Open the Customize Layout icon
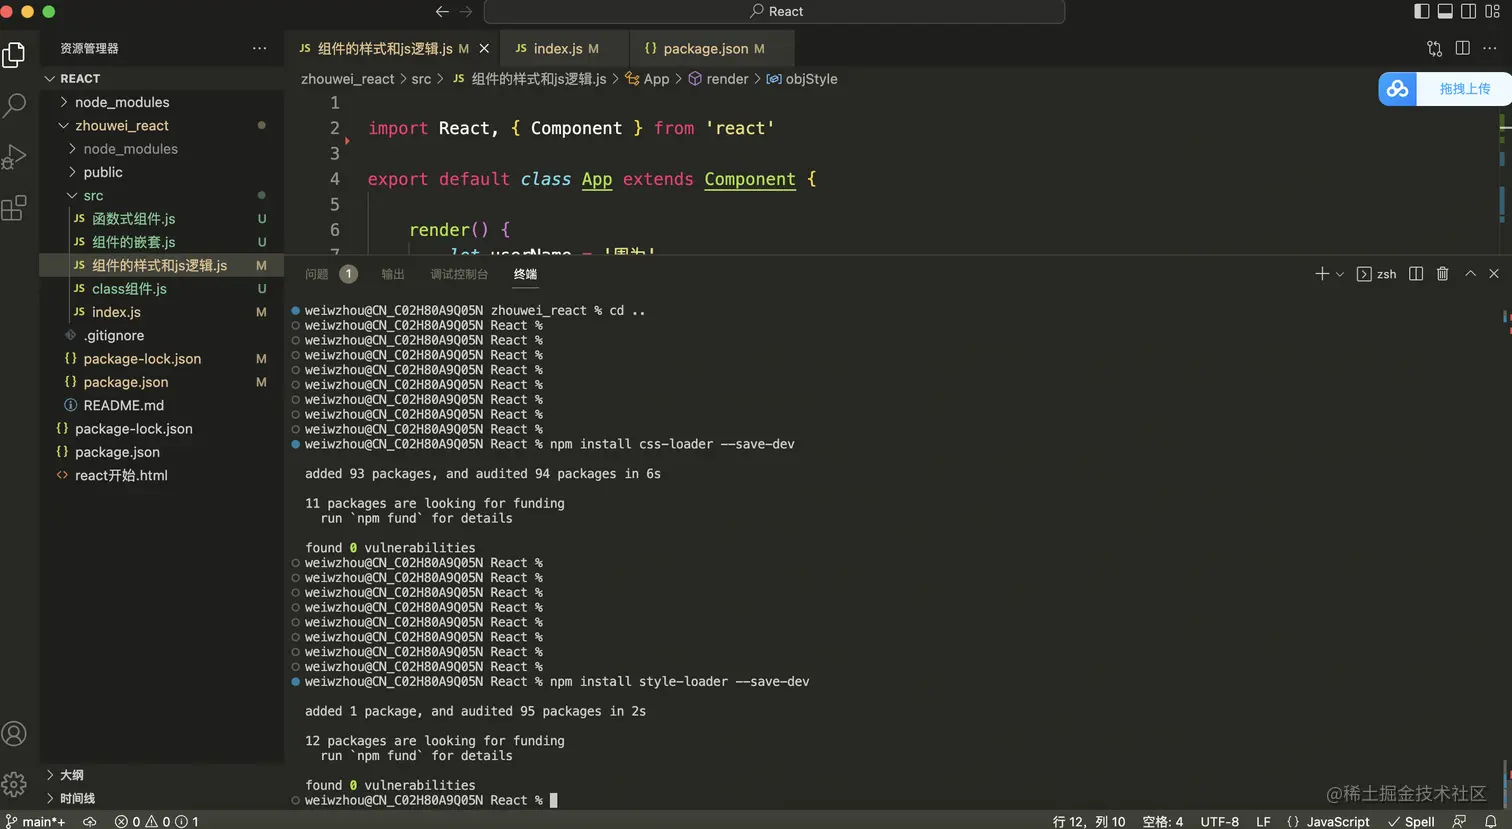The image size is (1512, 829). click(x=1492, y=12)
